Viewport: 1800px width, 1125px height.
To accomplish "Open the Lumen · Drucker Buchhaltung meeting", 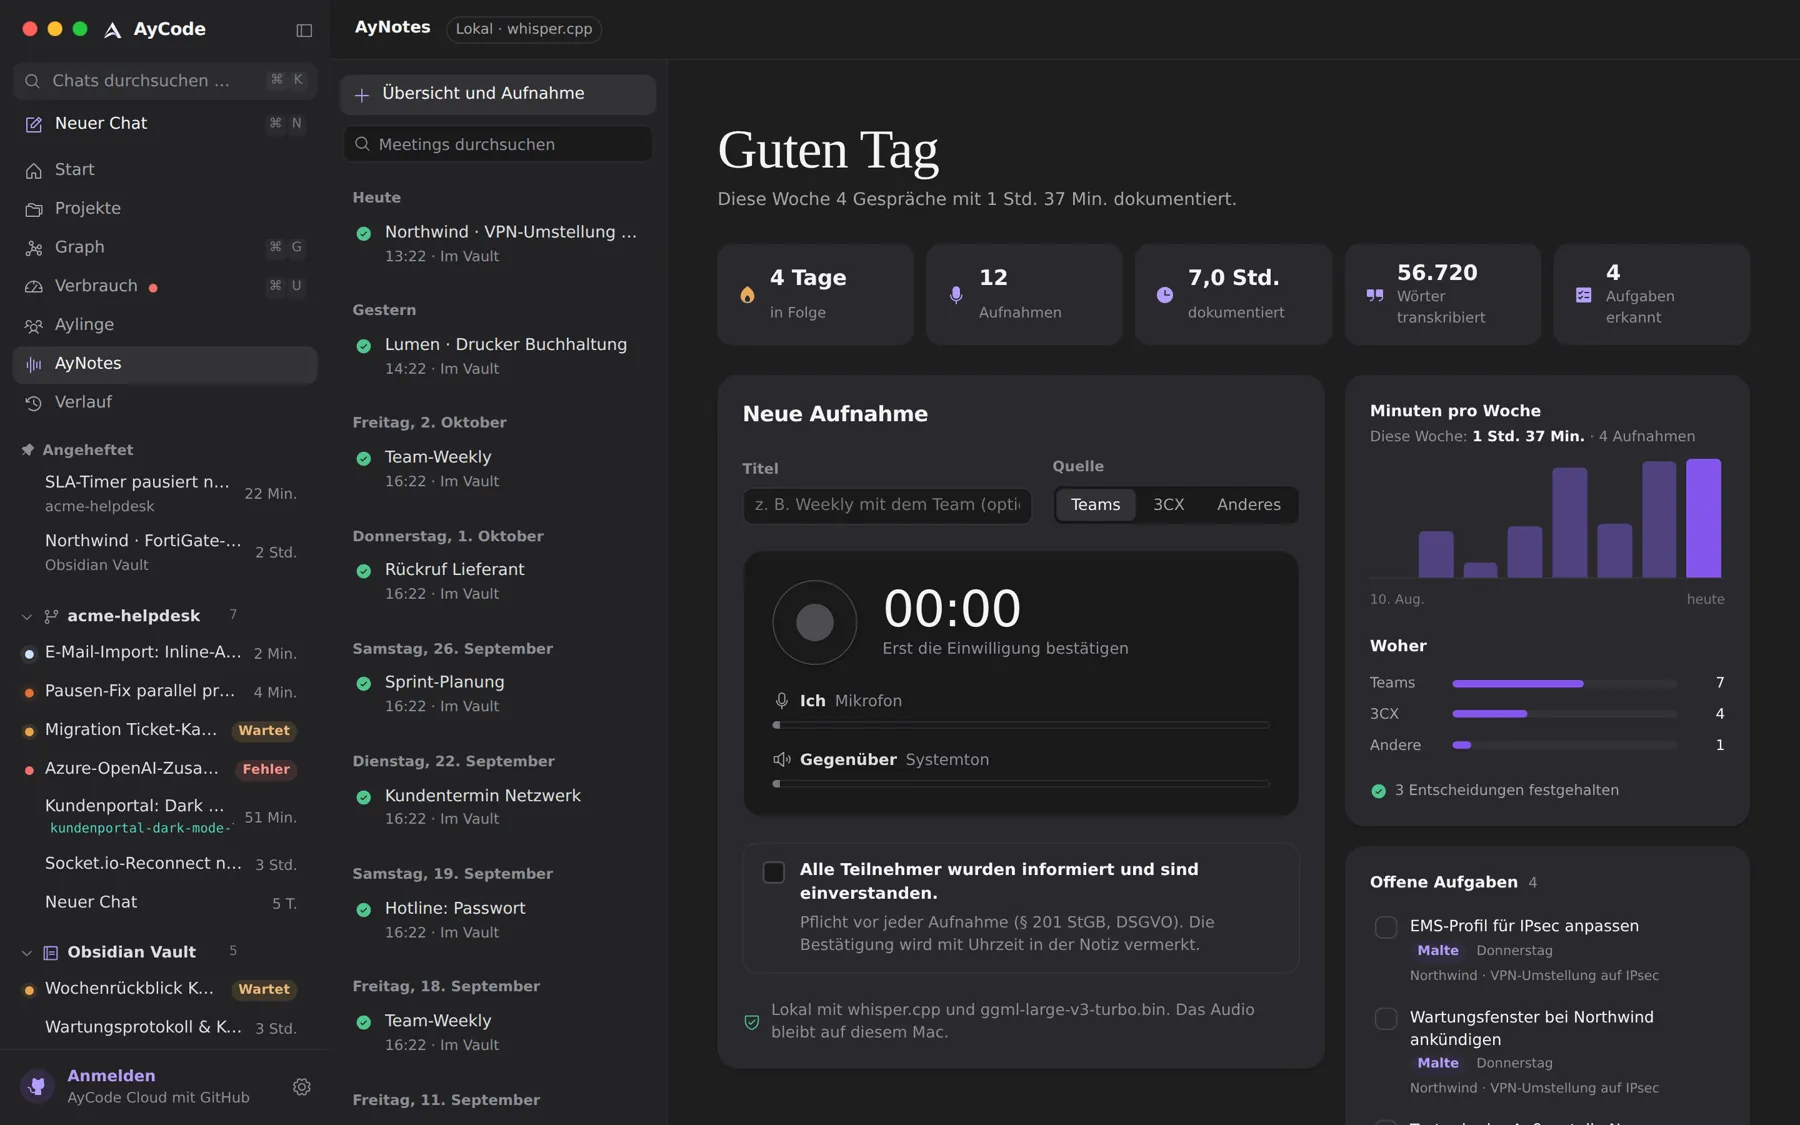I will tap(498, 356).
